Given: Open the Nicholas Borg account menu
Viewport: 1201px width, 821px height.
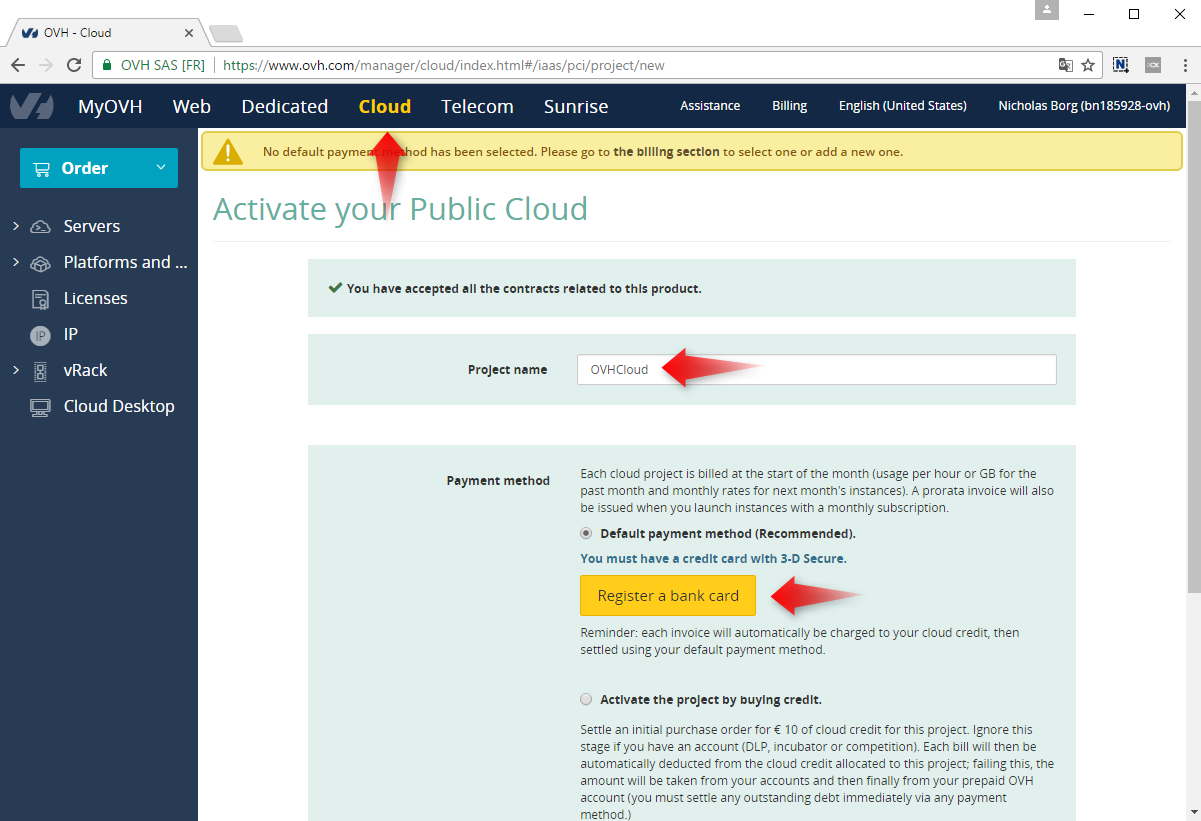Looking at the screenshot, I should pyautogui.click(x=1084, y=105).
